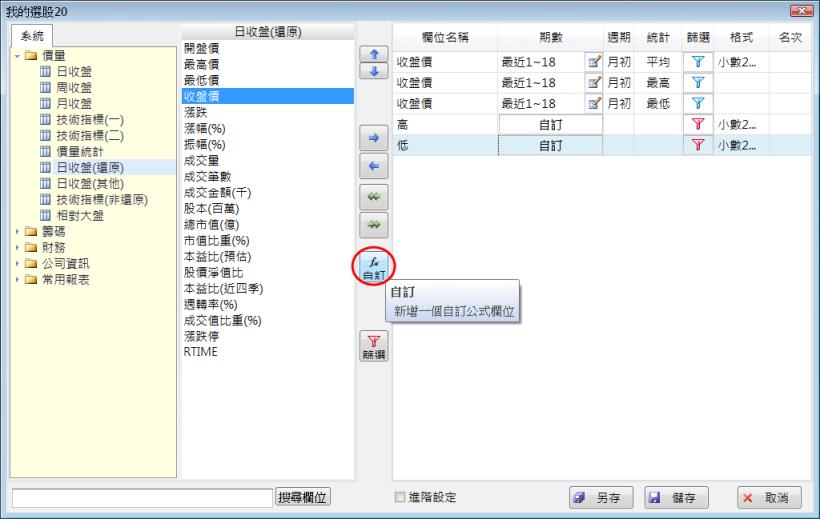The height and width of the screenshot is (519, 820).
Task: Select the 周收盤 table icon in tree
Action: [x=46, y=87]
